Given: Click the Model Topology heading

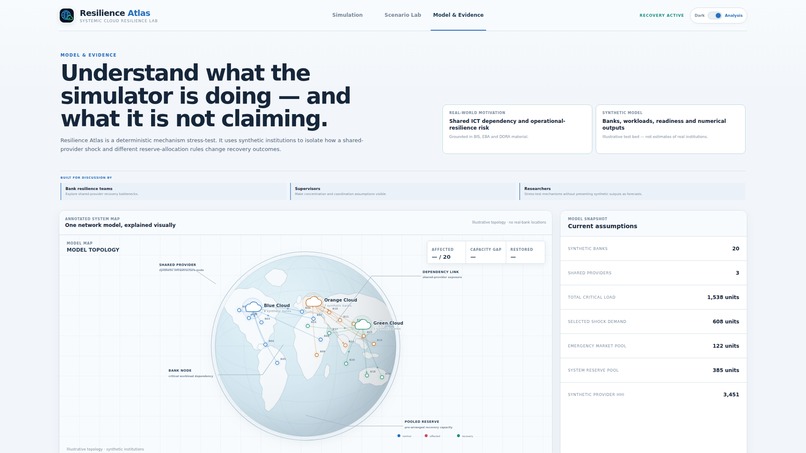Looking at the screenshot, I should click(93, 250).
